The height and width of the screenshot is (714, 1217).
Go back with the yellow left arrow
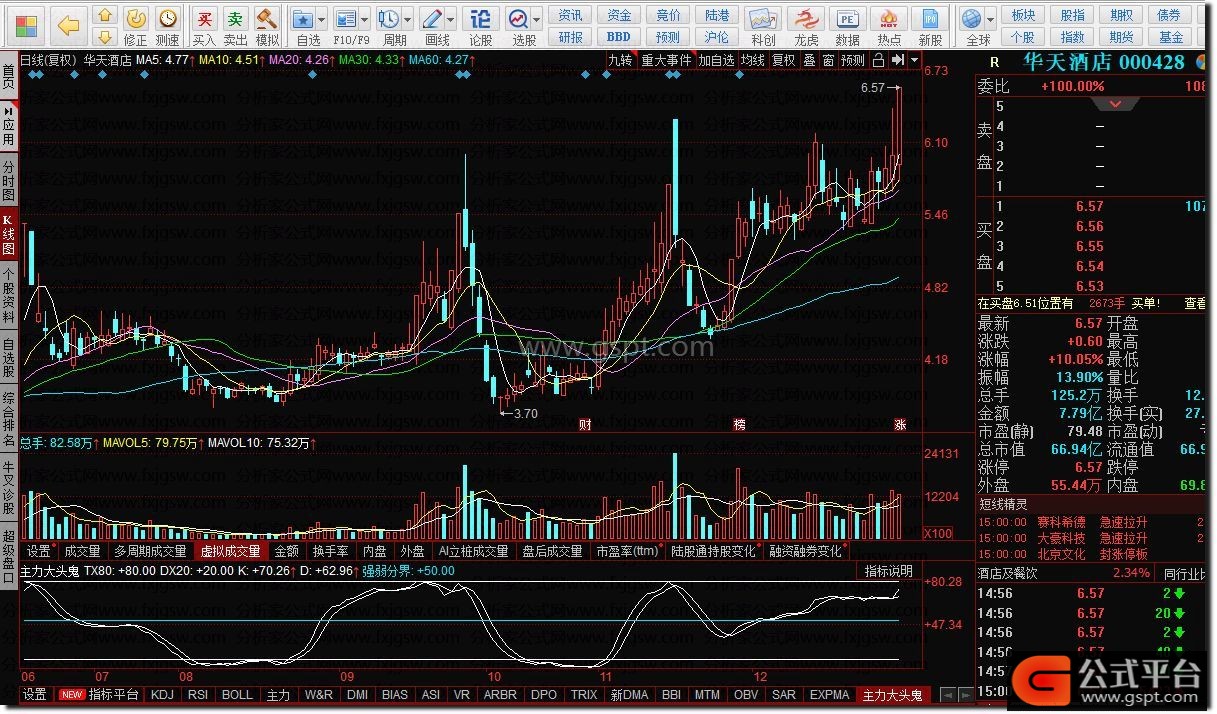pyautogui.click(x=68, y=24)
